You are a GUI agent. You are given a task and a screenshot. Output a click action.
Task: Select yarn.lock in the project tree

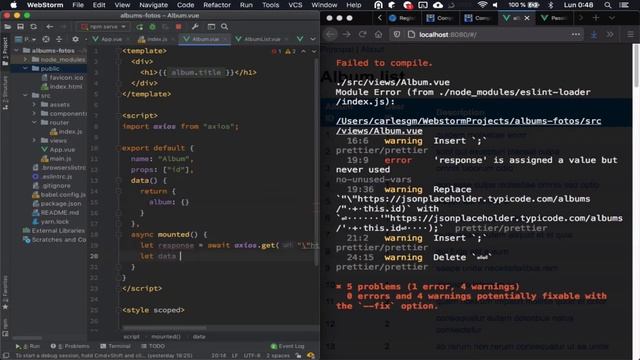51,221
